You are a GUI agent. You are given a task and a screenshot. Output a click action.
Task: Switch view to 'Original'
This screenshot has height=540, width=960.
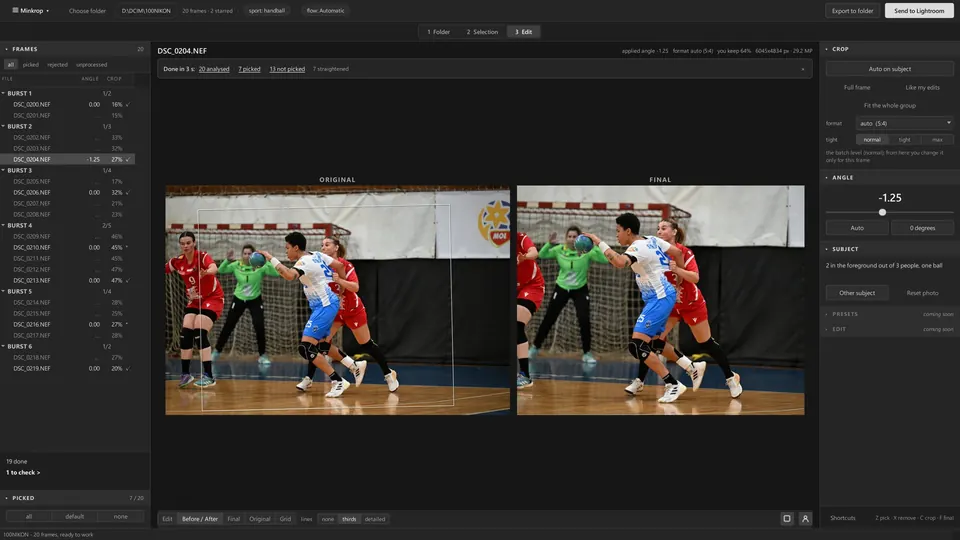(260, 519)
